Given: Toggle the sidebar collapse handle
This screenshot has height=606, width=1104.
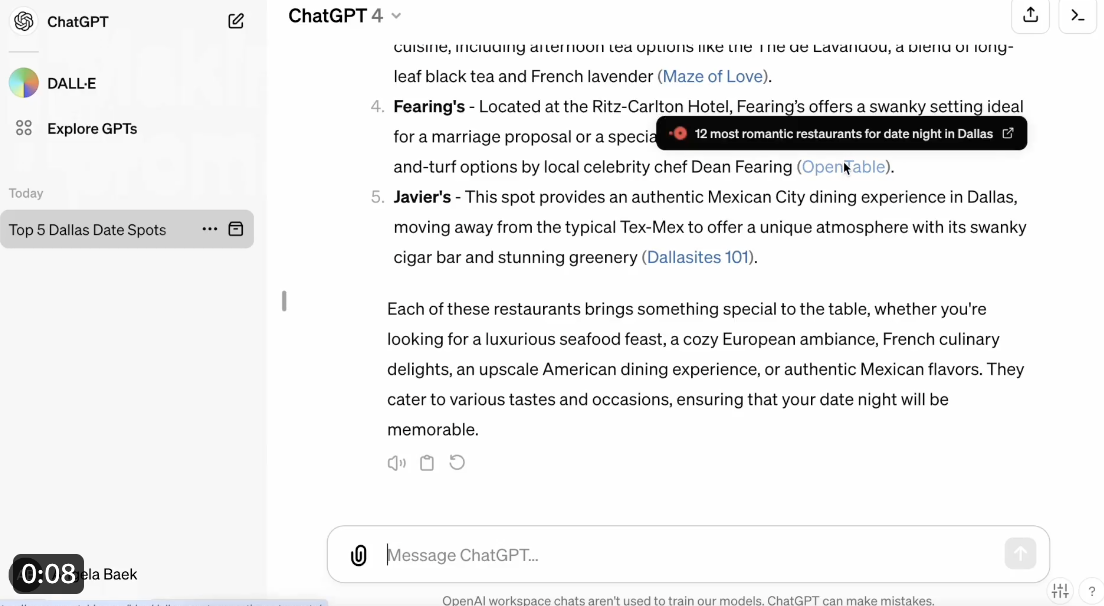Looking at the screenshot, I should [284, 301].
